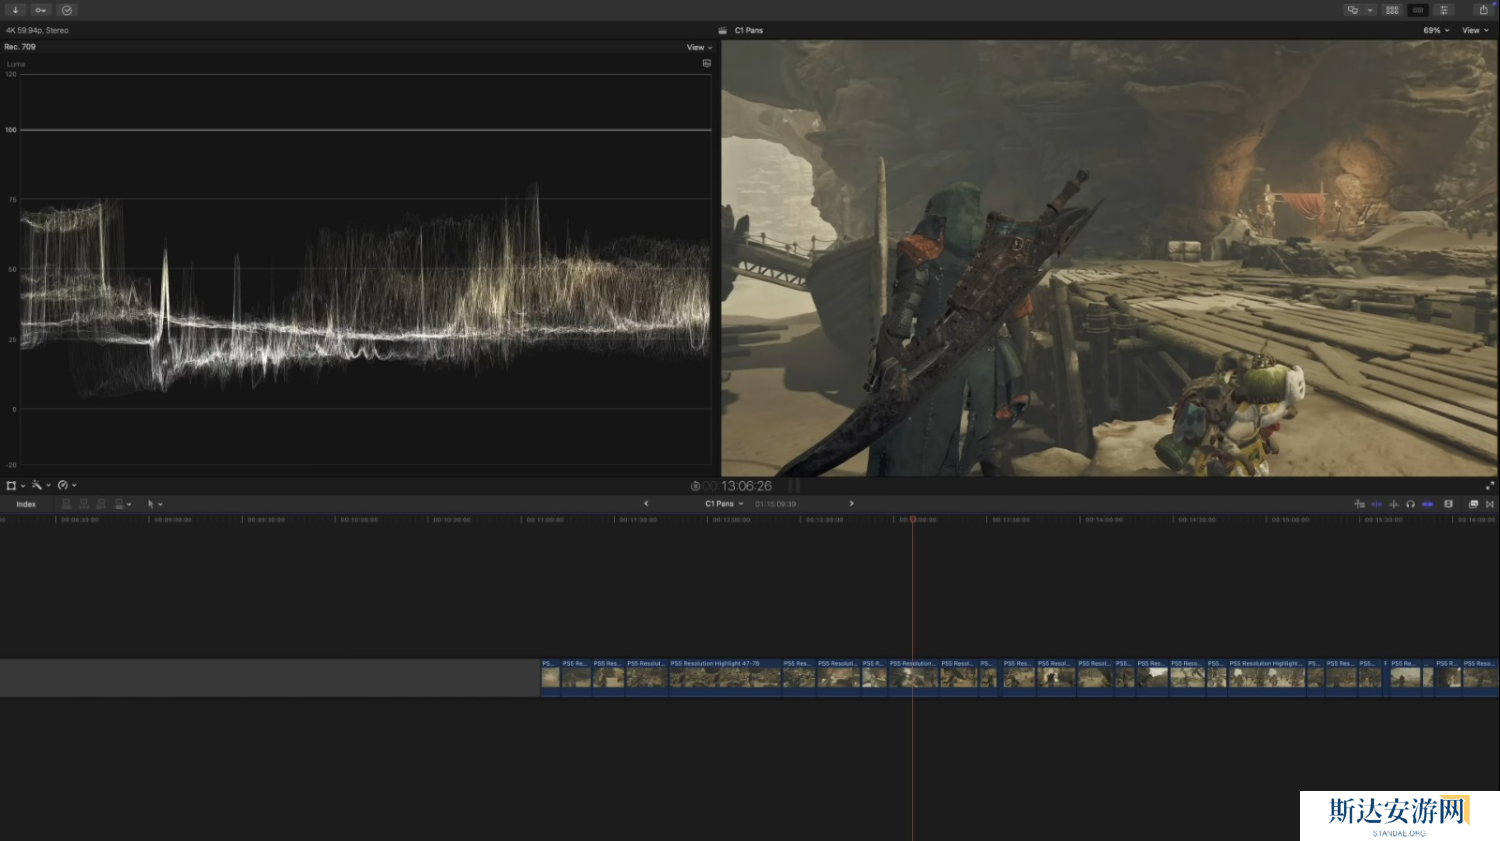The height and width of the screenshot is (841, 1500).
Task: Toggle the Browser panel visibility
Action: 1392,10
